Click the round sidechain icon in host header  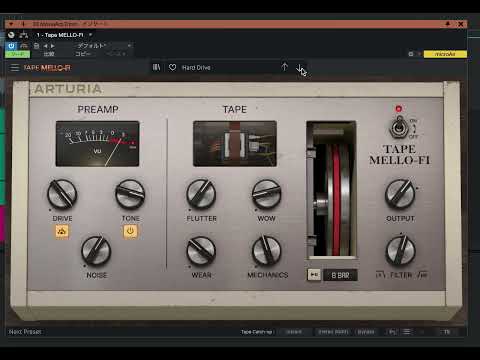[11, 35]
